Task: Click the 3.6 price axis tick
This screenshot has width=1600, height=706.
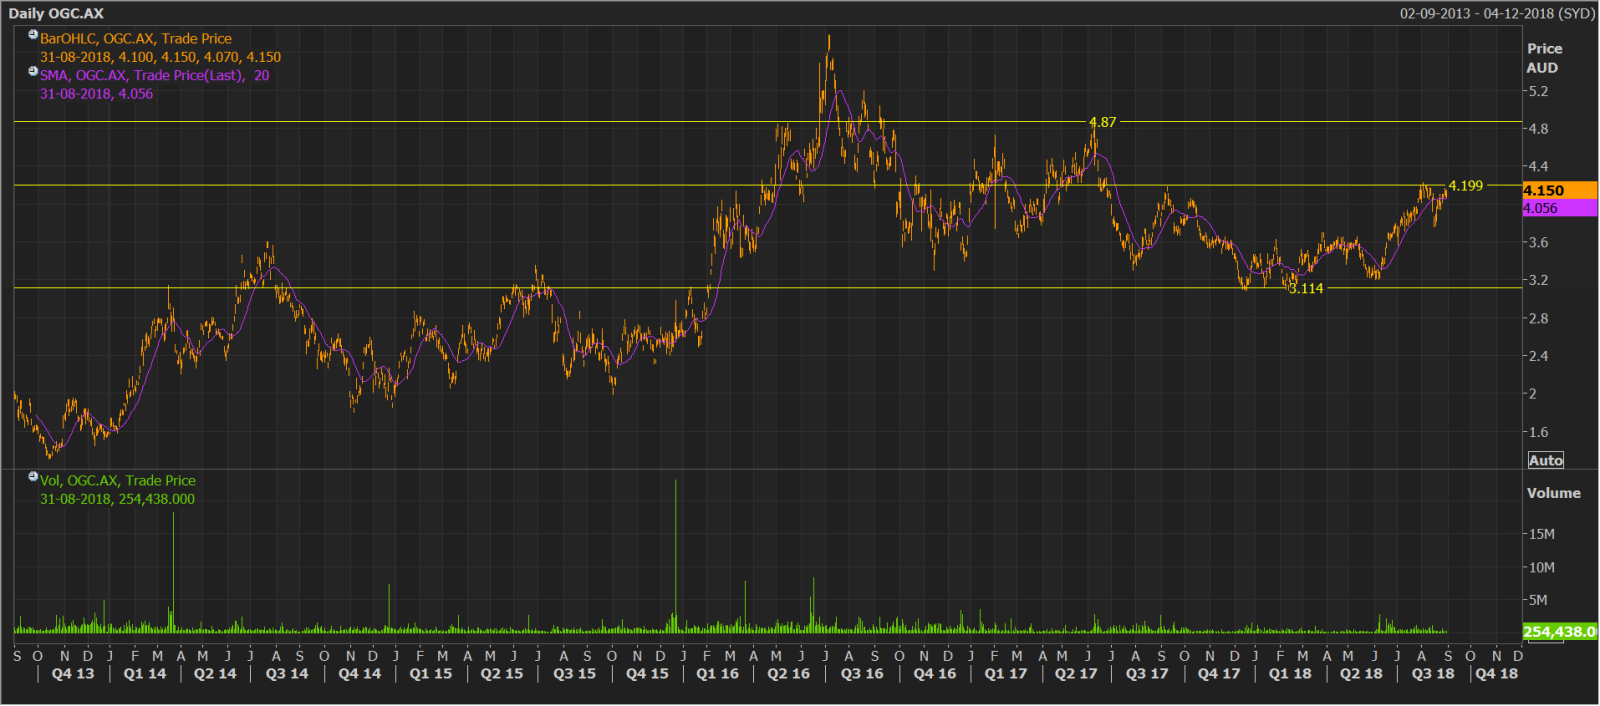Action: 1538,243
